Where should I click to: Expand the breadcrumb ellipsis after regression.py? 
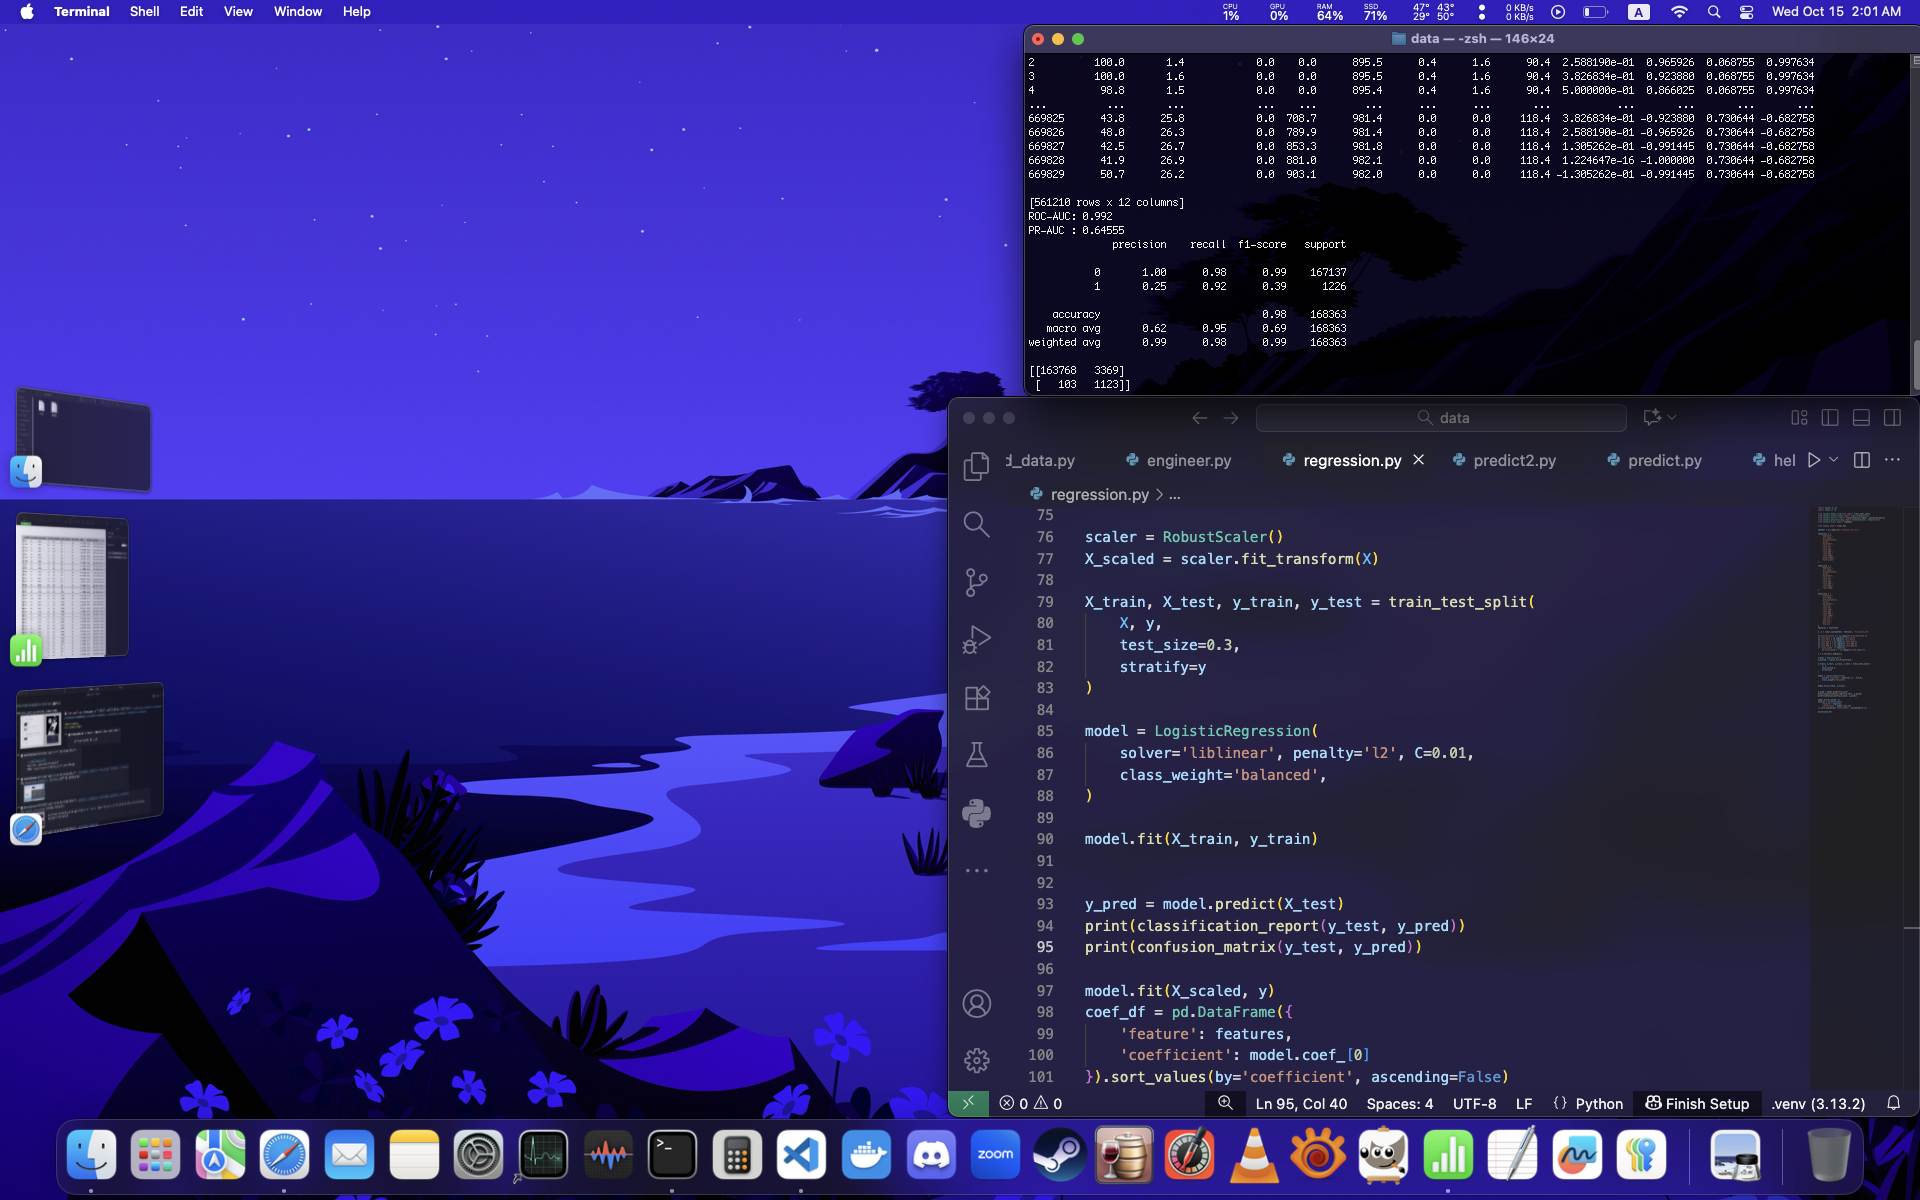point(1175,495)
